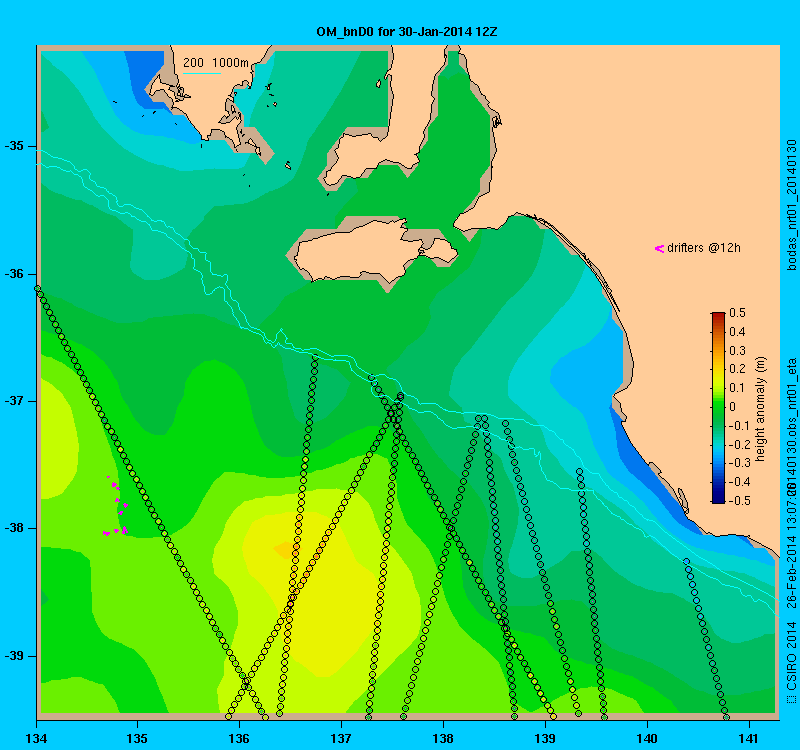
Task: Click the -0.2 colorbar tick label
Action: click(737, 444)
